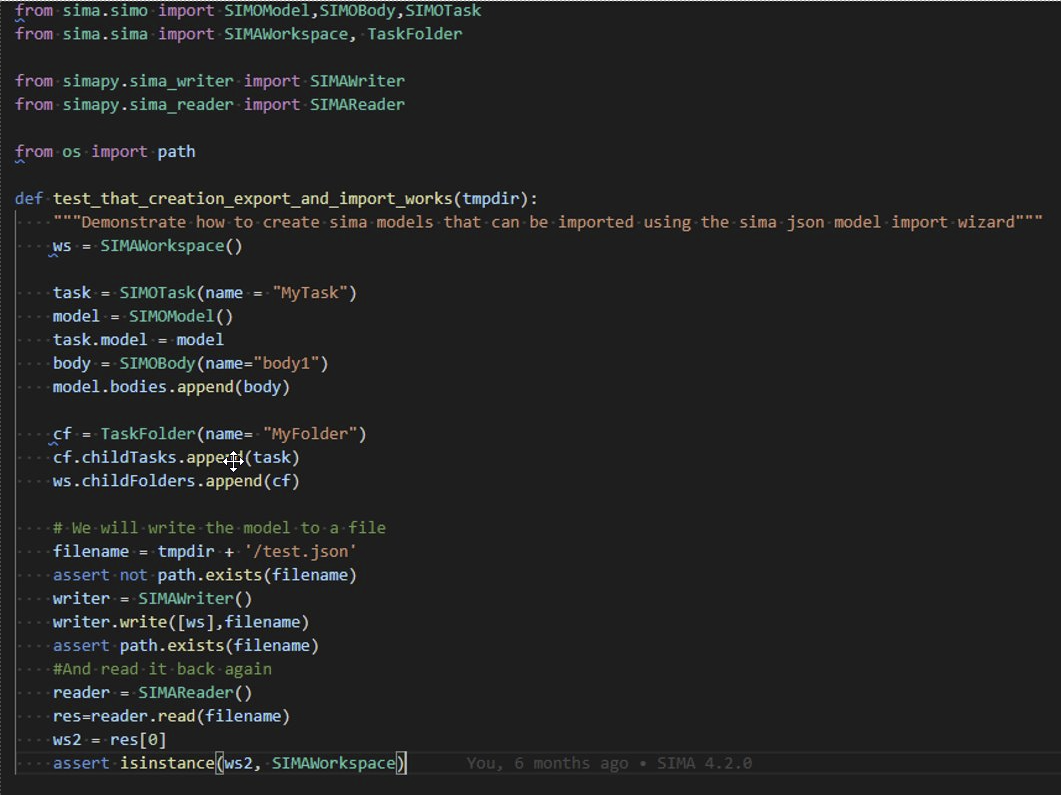Image resolution: width=1061 pixels, height=795 pixels.
Task: Click the underlined ws variable with warning squiggle
Action: point(60,245)
